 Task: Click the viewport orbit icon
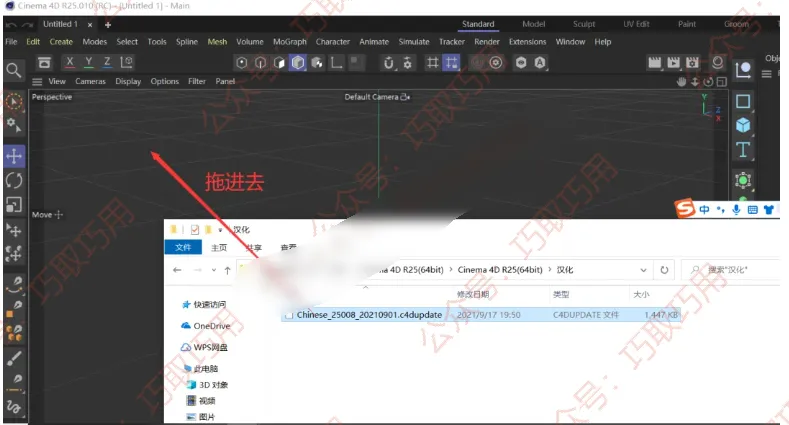point(708,81)
